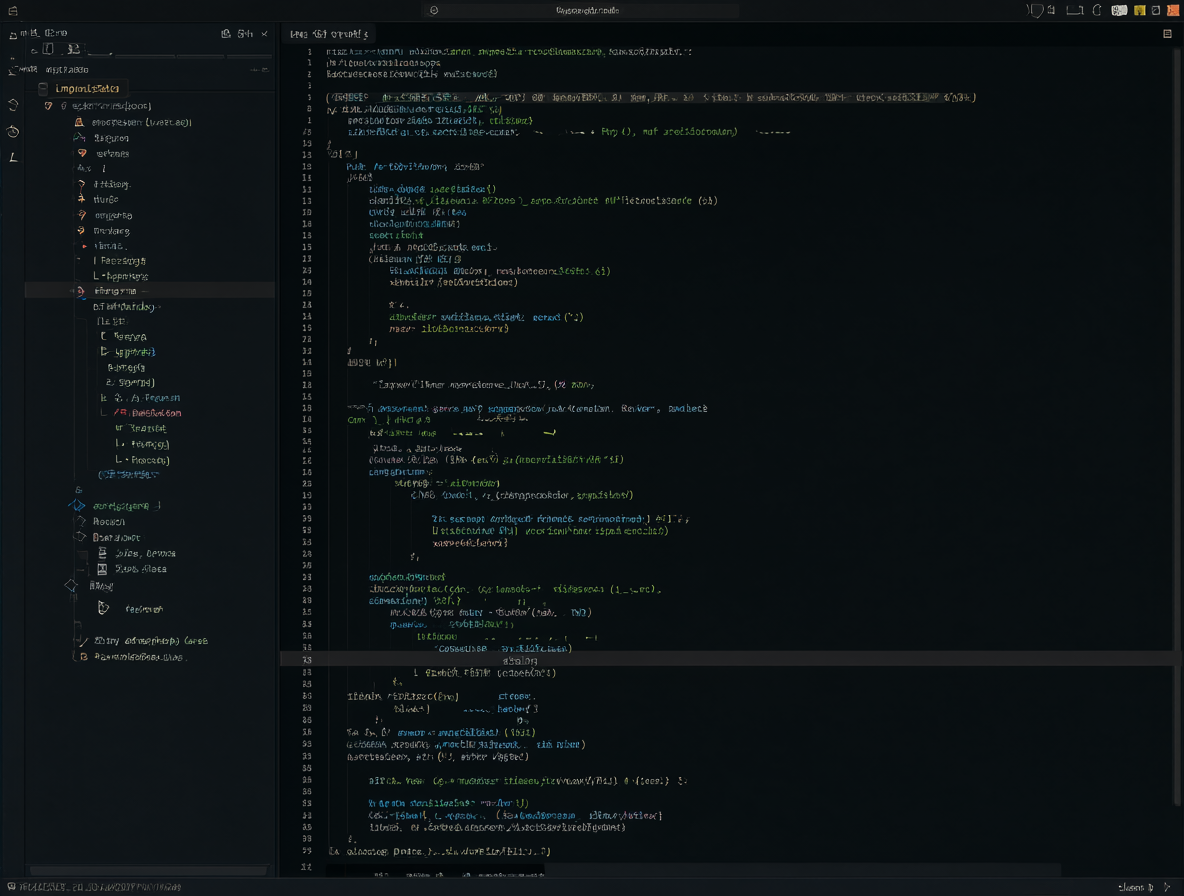Click the blue diamond icon in the sidebar tree

coord(77,506)
